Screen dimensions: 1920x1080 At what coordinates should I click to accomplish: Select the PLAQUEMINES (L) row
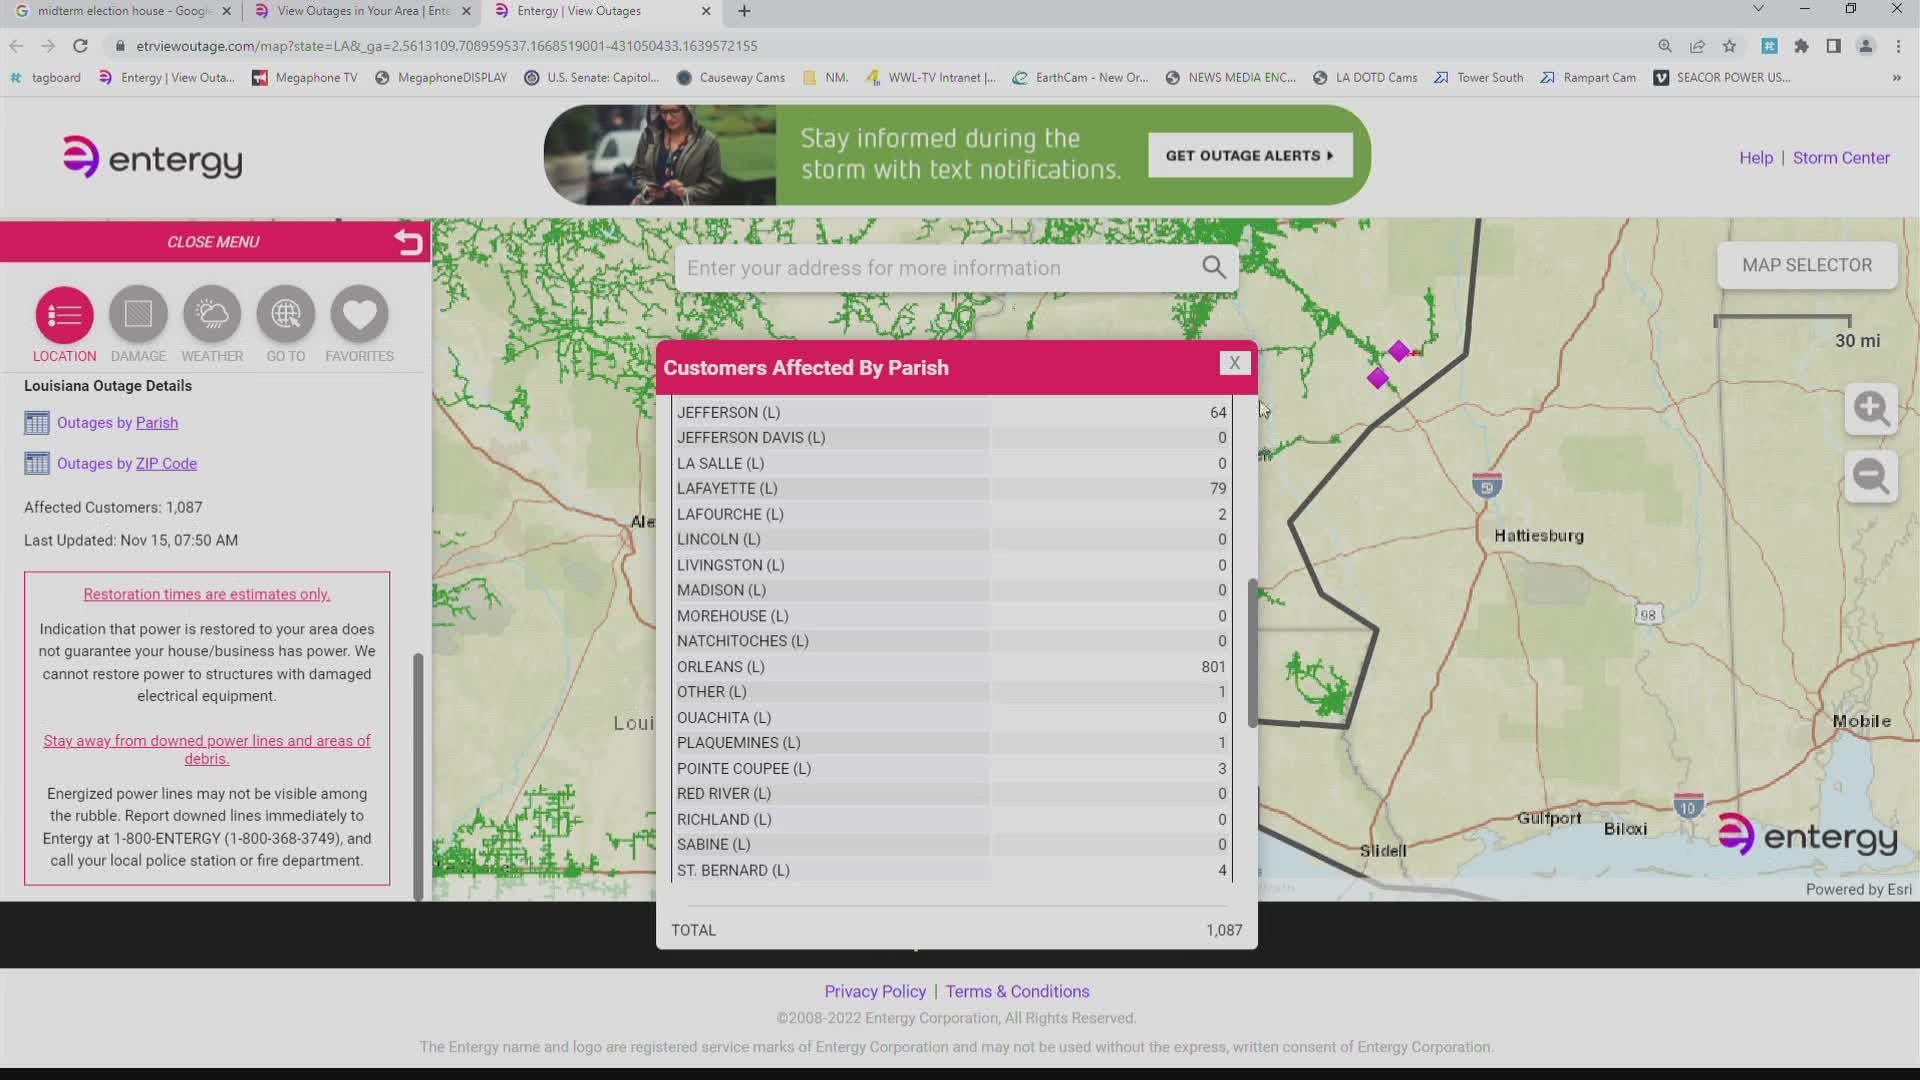tap(952, 743)
